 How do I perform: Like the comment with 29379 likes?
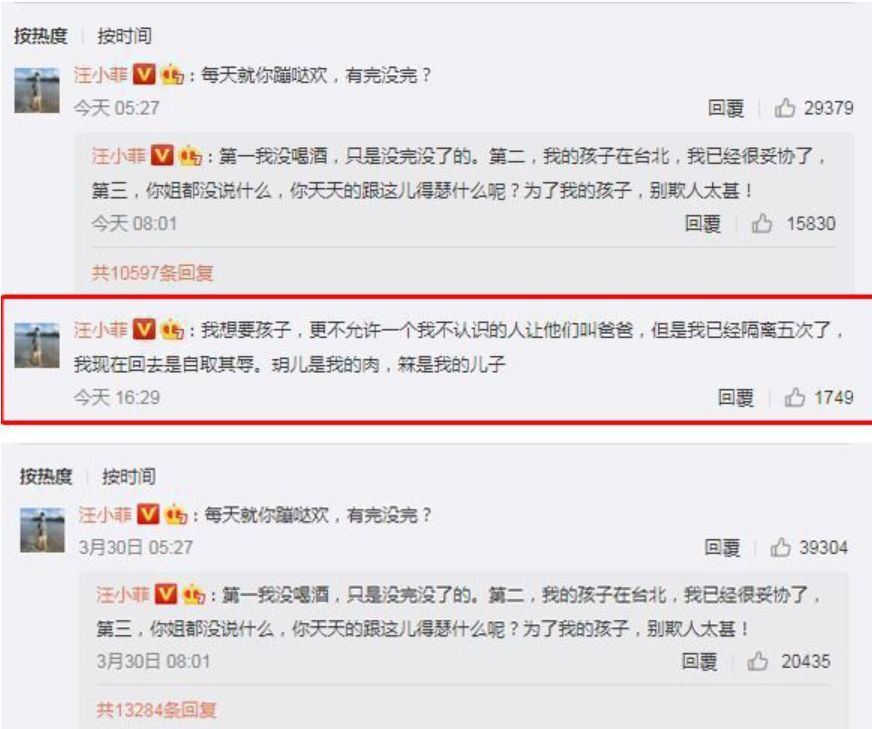click(785, 108)
